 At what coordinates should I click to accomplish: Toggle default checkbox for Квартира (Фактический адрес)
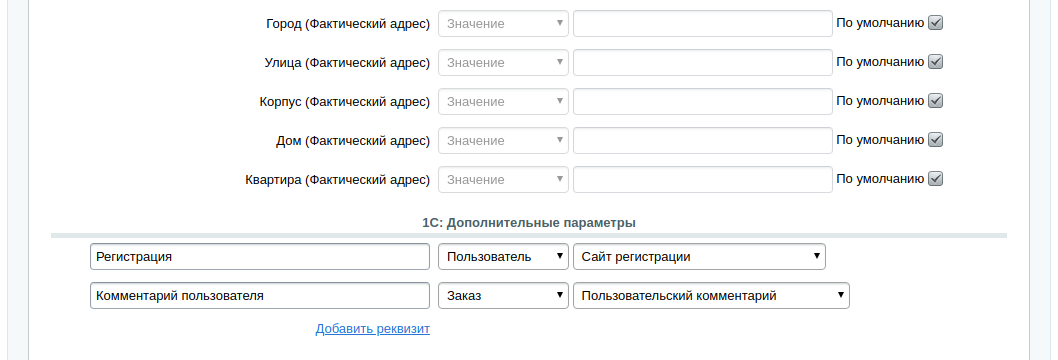pos(935,179)
